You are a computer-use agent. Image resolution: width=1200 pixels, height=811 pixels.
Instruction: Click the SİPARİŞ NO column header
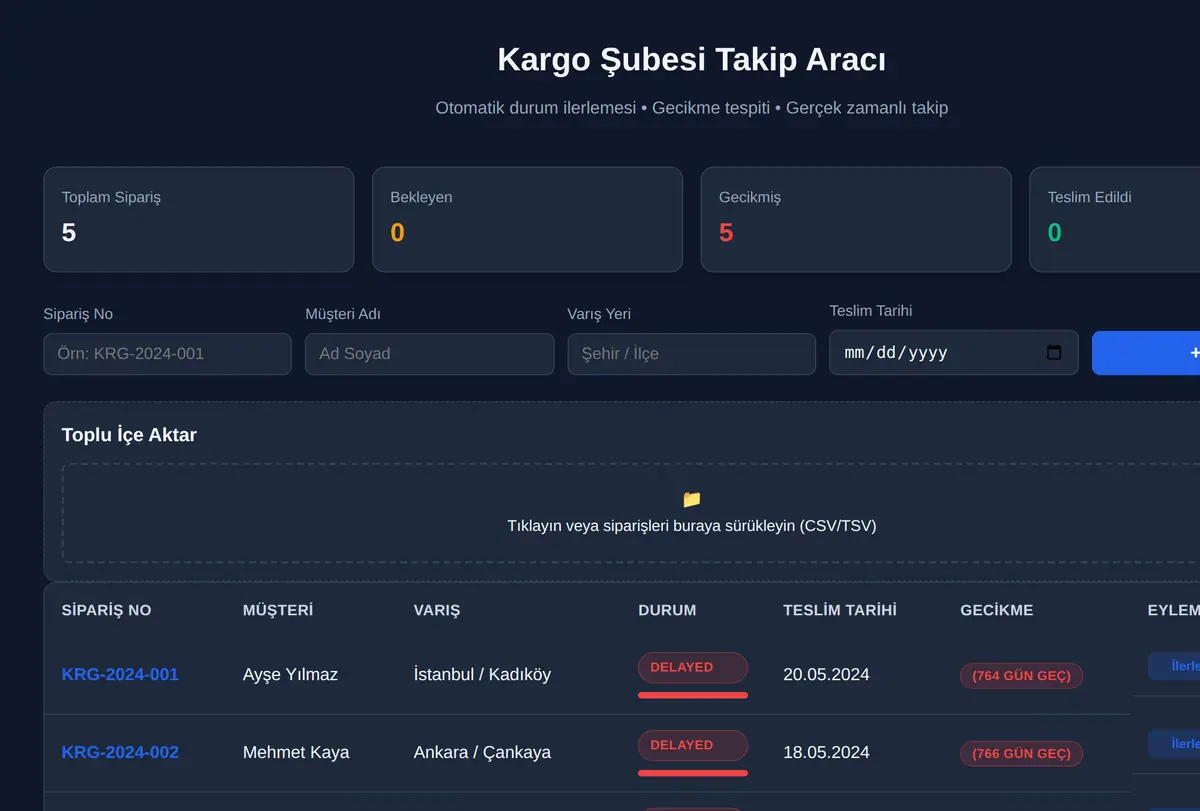pos(106,610)
